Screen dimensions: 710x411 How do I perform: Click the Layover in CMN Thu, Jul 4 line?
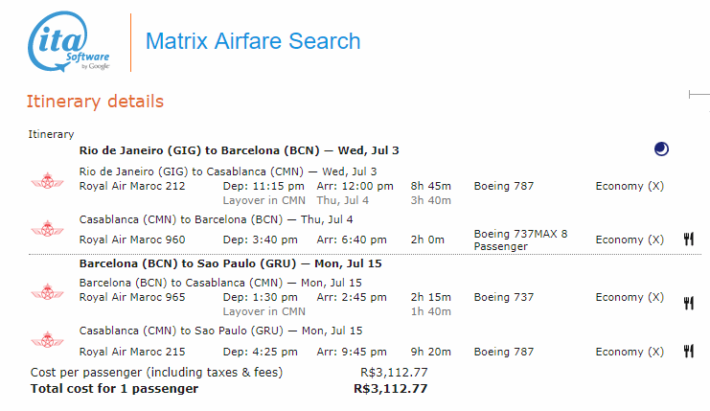tap(296, 201)
